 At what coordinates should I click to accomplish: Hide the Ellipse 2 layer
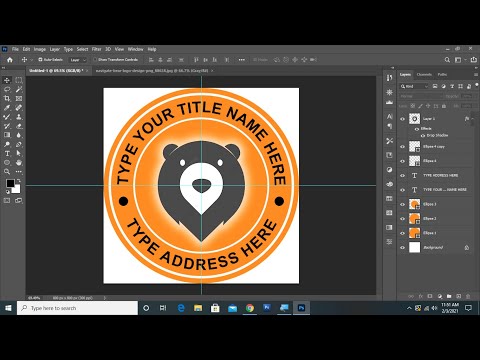tap(403, 219)
